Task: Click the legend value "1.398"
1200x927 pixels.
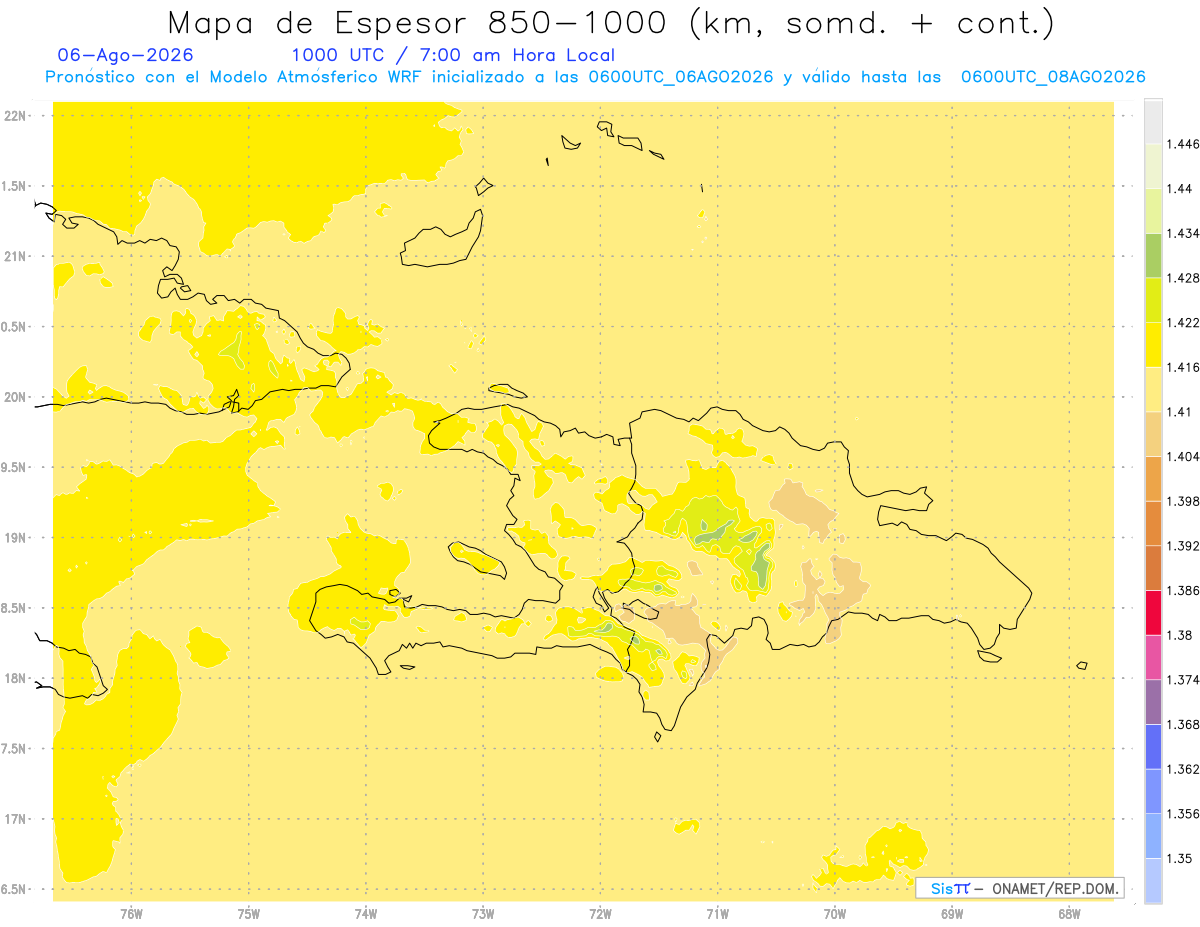Action: coord(1185,501)
